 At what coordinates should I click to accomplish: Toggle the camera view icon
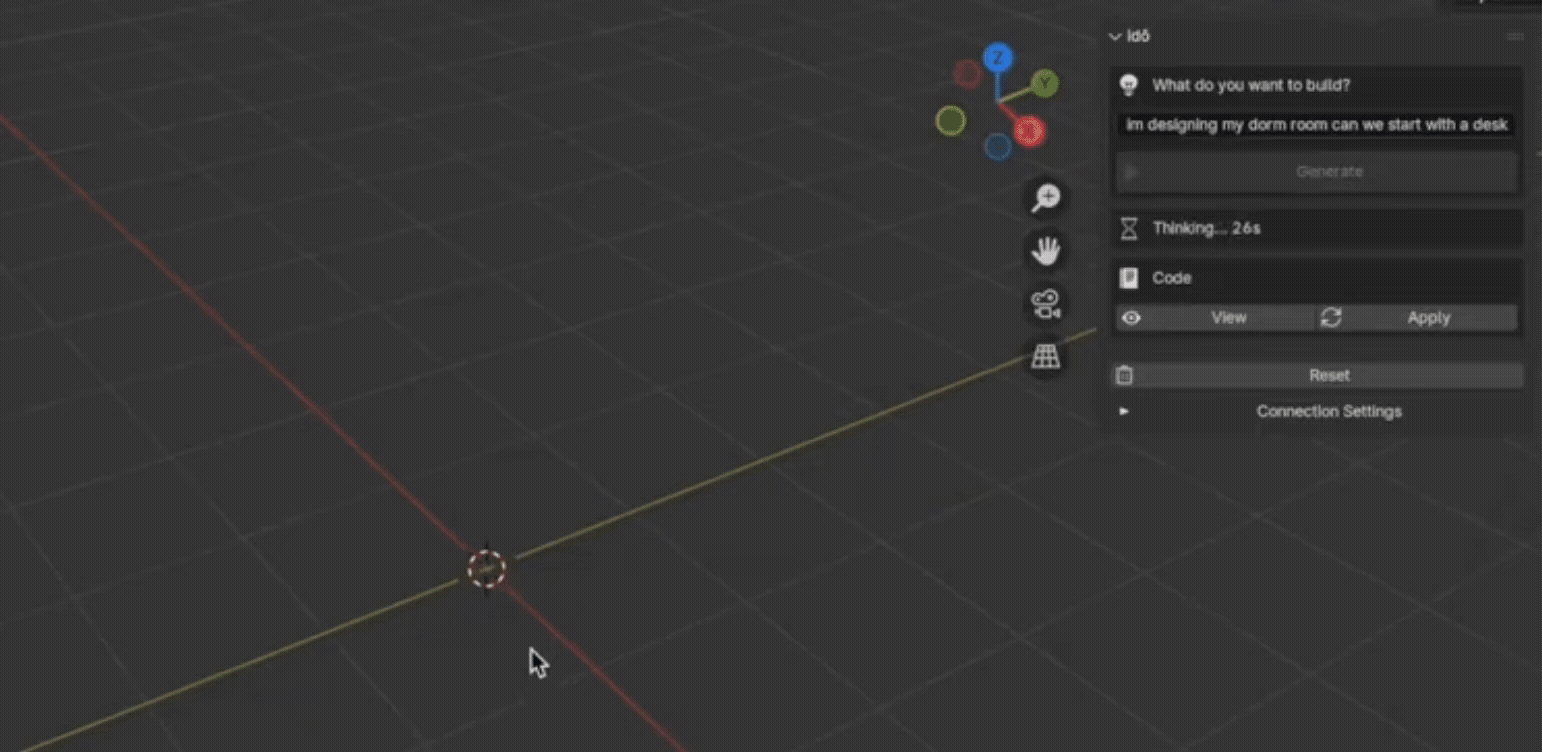pos(1046,304)
